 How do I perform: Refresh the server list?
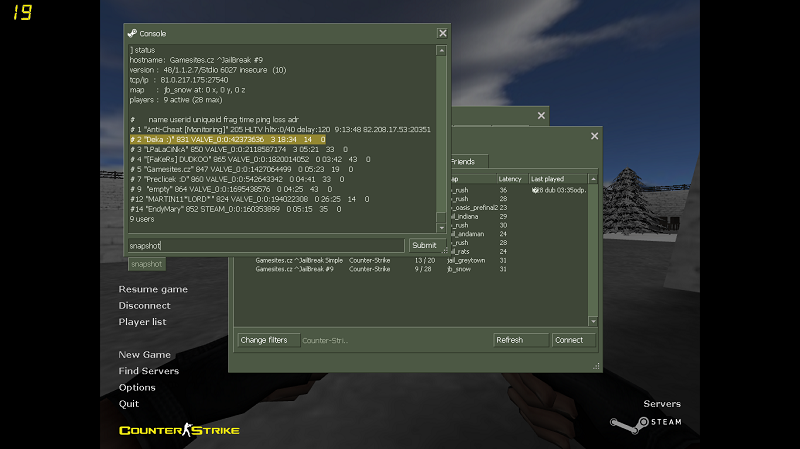[521, 340]
